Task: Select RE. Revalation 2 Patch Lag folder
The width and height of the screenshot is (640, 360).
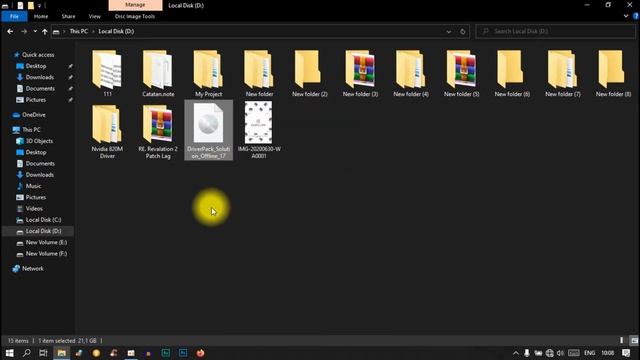Action: point(158,131)
